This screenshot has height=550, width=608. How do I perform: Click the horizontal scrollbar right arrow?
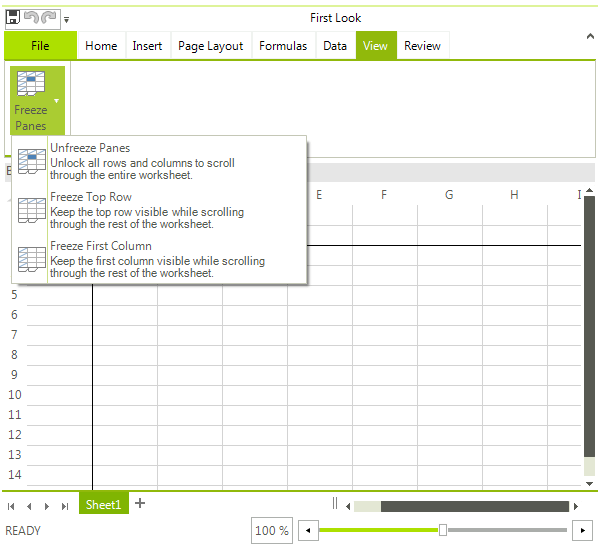pyautogui.click(x=576, y=507)
